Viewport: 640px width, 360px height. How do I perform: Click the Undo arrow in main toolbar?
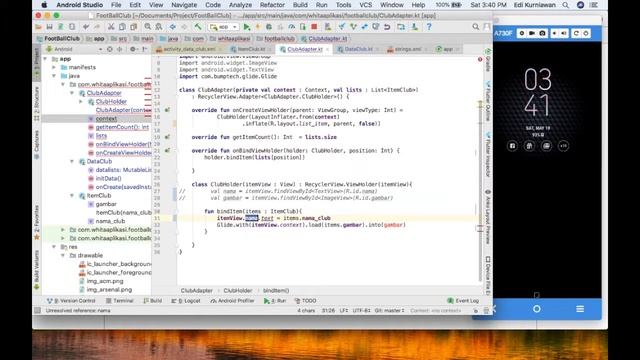86,27
